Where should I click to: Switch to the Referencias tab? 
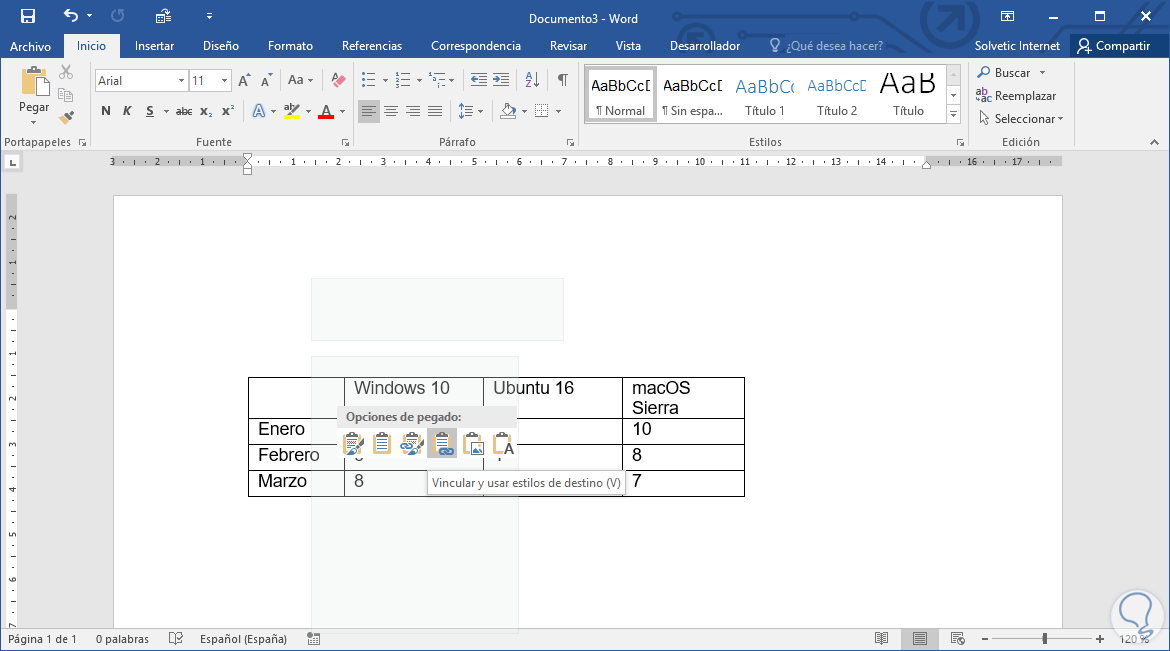372,46
